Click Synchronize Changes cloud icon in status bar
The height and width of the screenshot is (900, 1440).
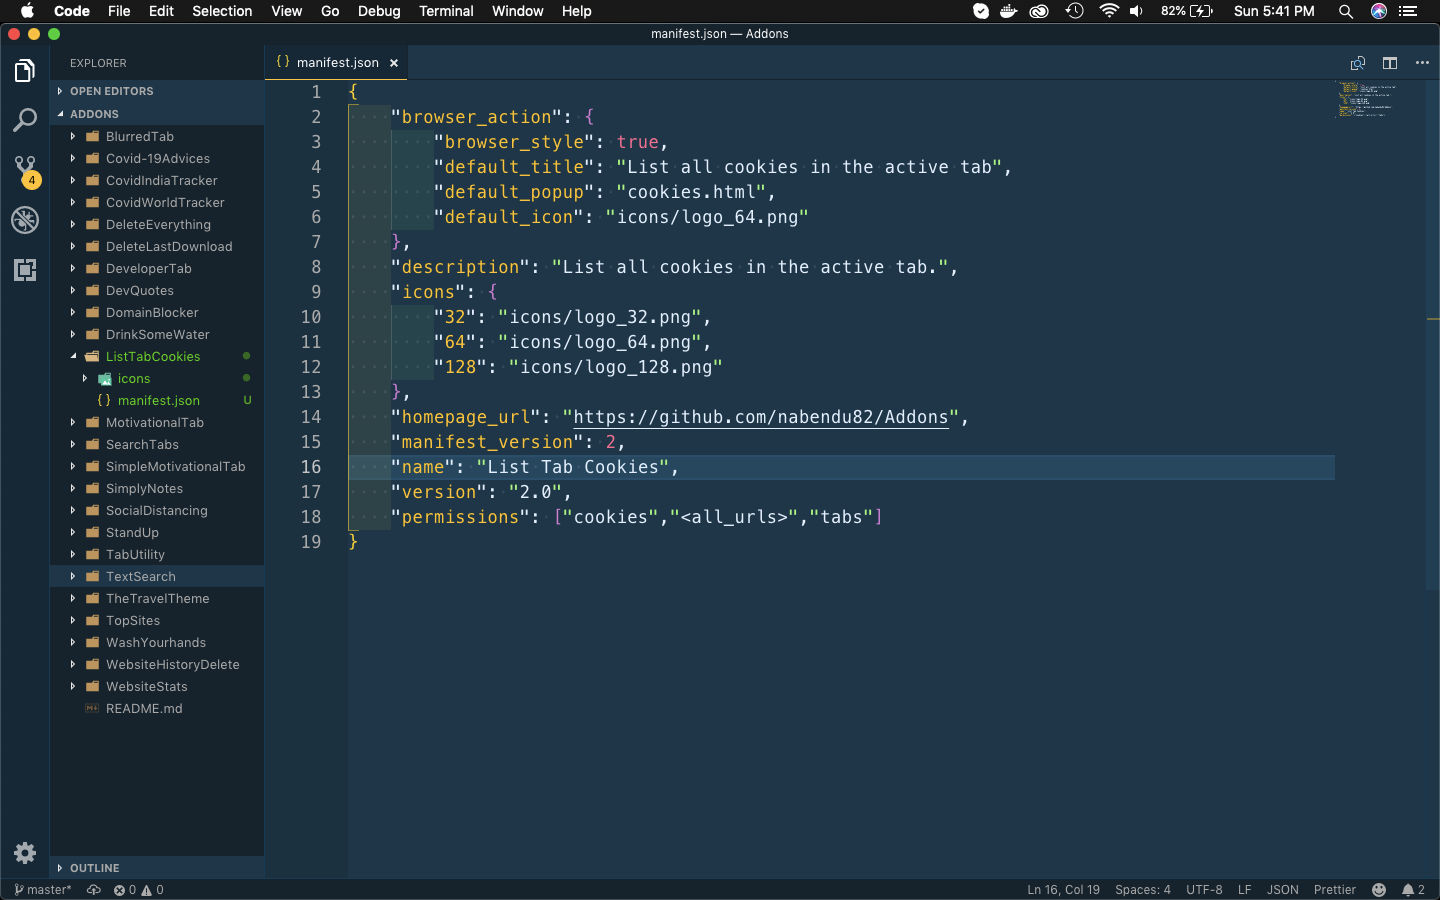(94, 890)
